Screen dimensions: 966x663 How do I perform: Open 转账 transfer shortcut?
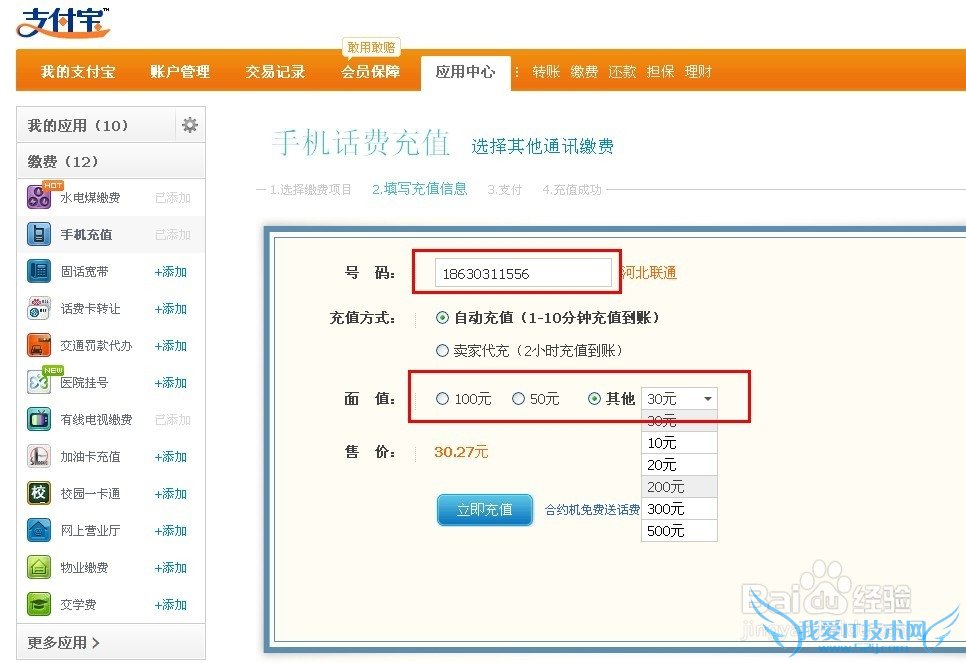click(x=546, y=71)
